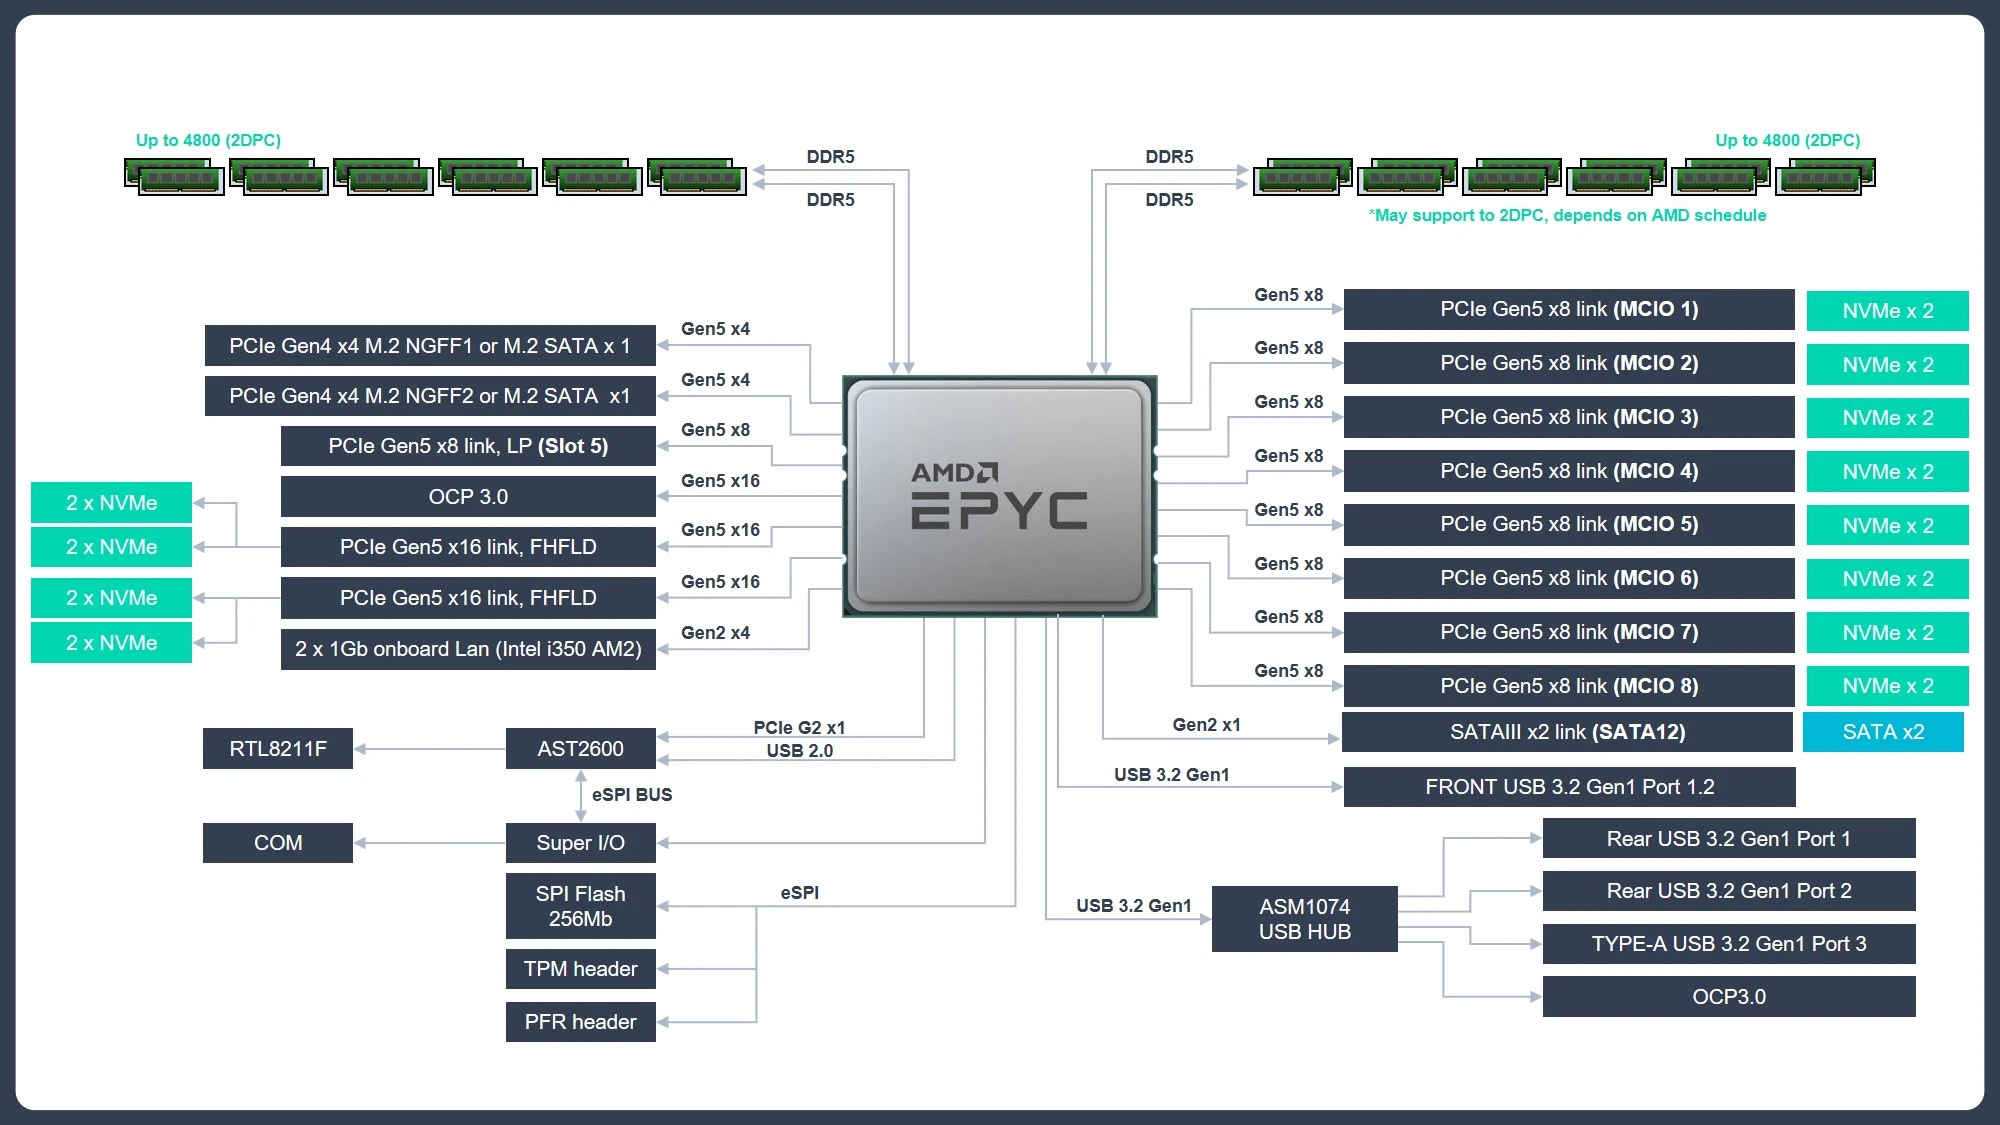Select the SATAIII x2 link SATA12 box

(1566, 732)
